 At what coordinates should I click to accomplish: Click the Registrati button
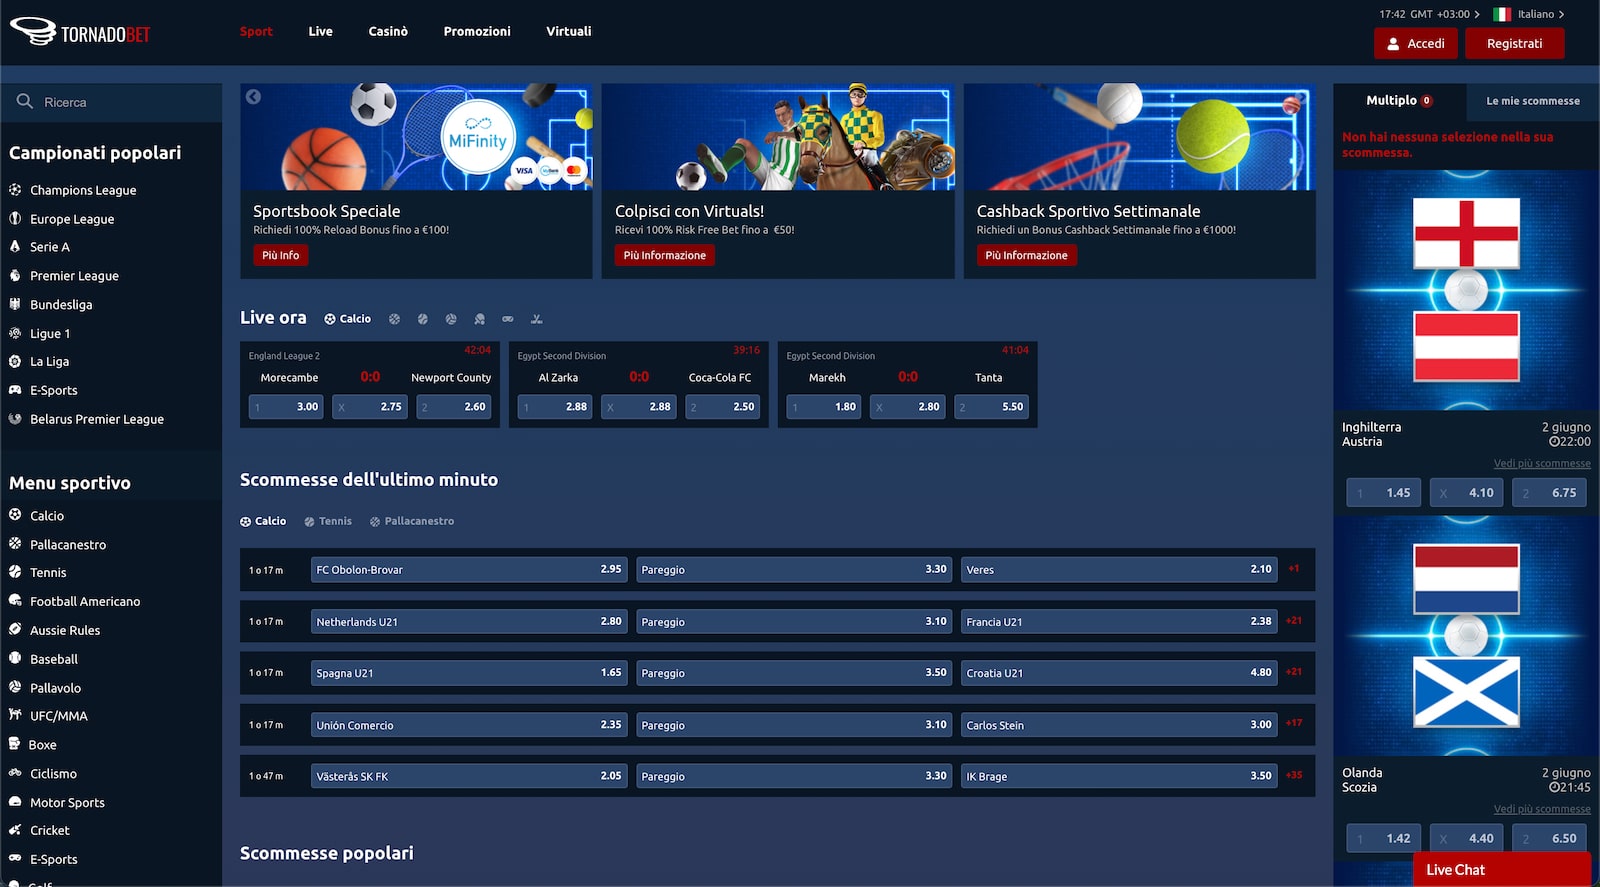click(1514, 43)
